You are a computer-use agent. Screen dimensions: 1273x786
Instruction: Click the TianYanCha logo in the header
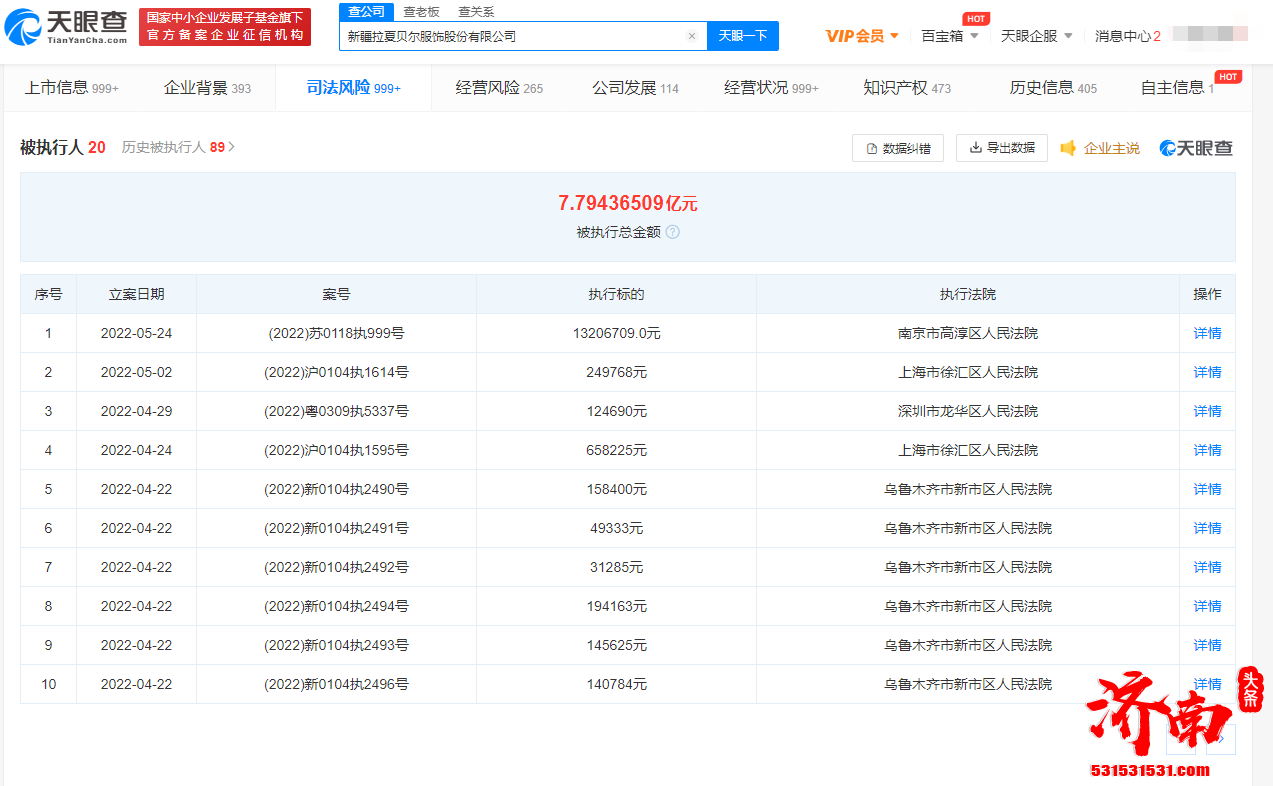[66, 28]
